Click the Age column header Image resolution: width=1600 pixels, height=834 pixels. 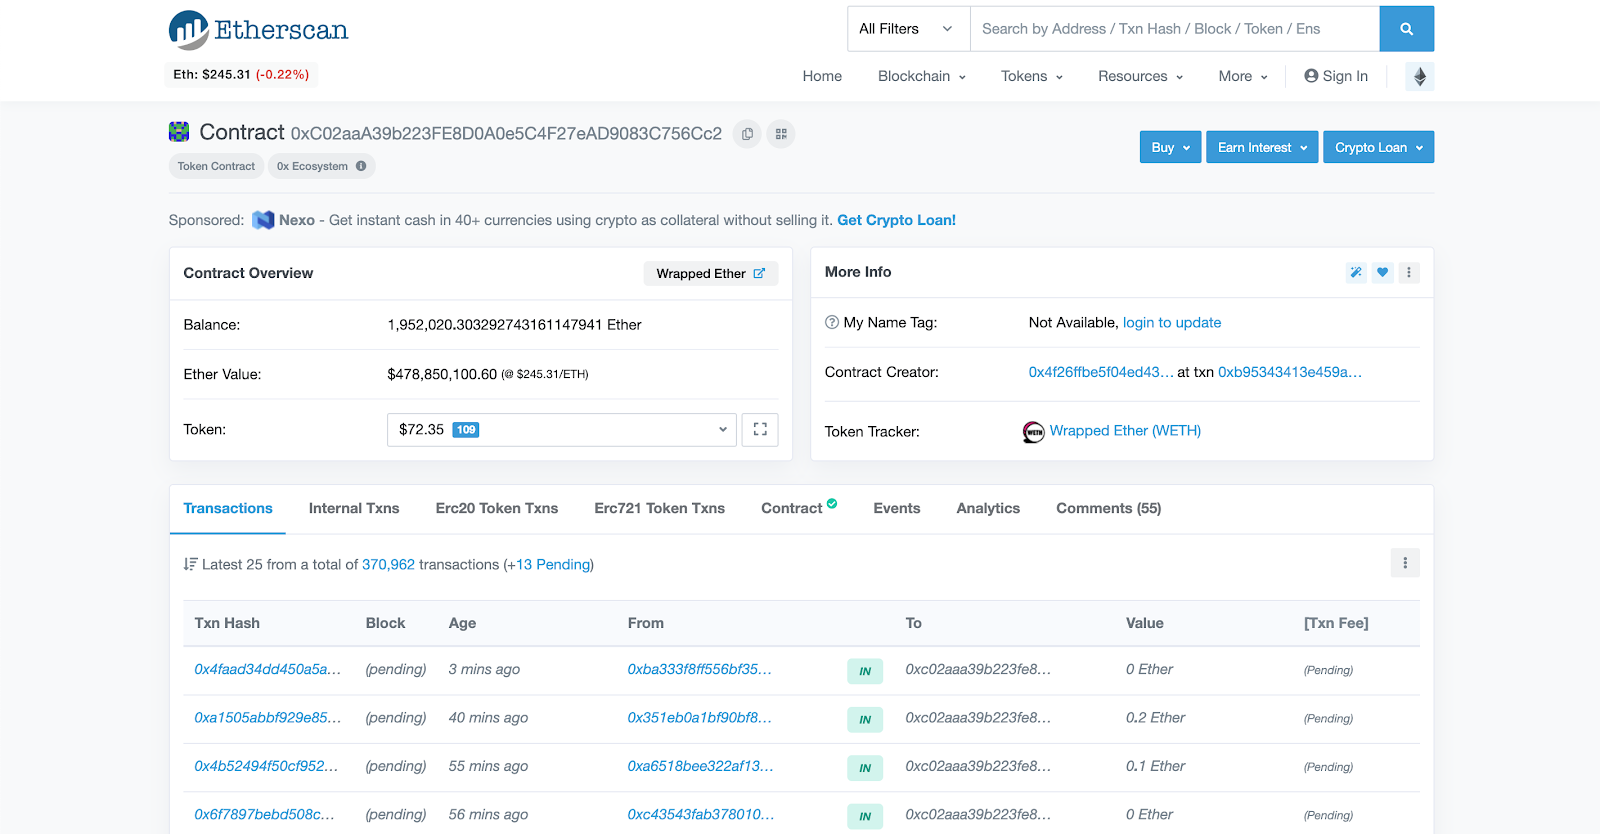tap(462, 623)
